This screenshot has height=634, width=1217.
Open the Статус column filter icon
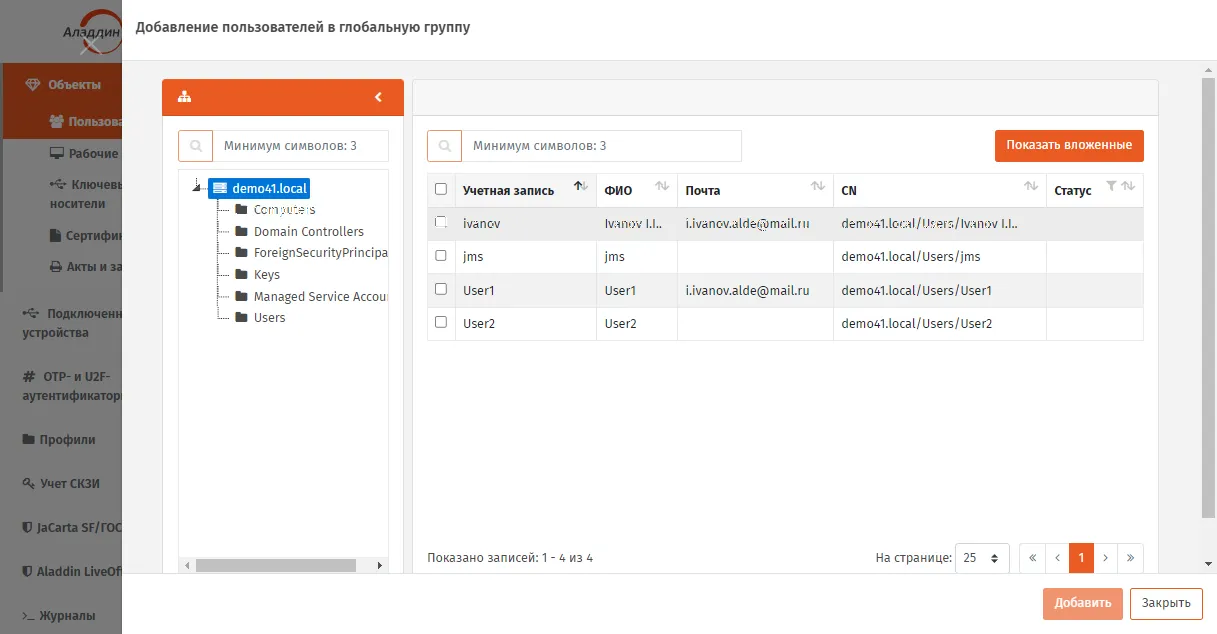[1111, 186]
